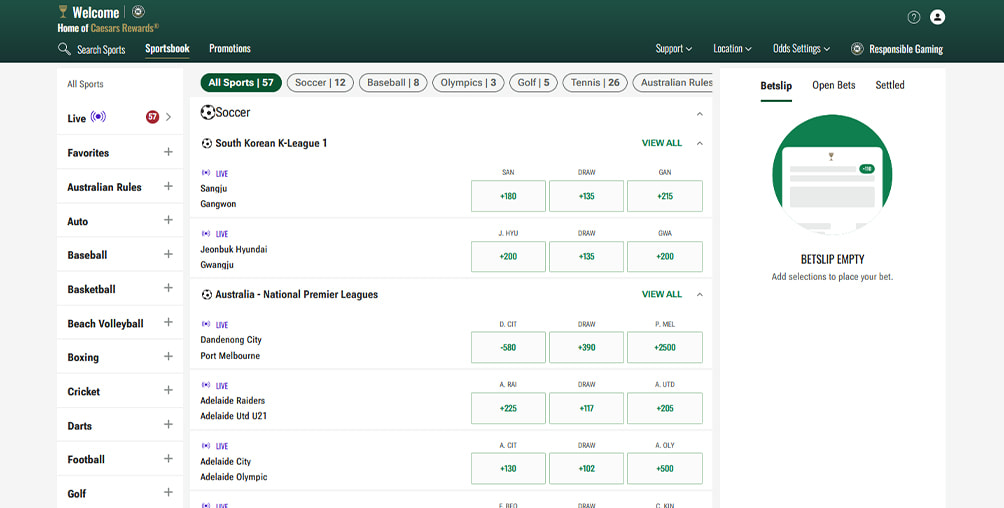Click live icon on Adelaide Raiders match
The height and width of the screenshot is (508, 1004).
point(206,385)
